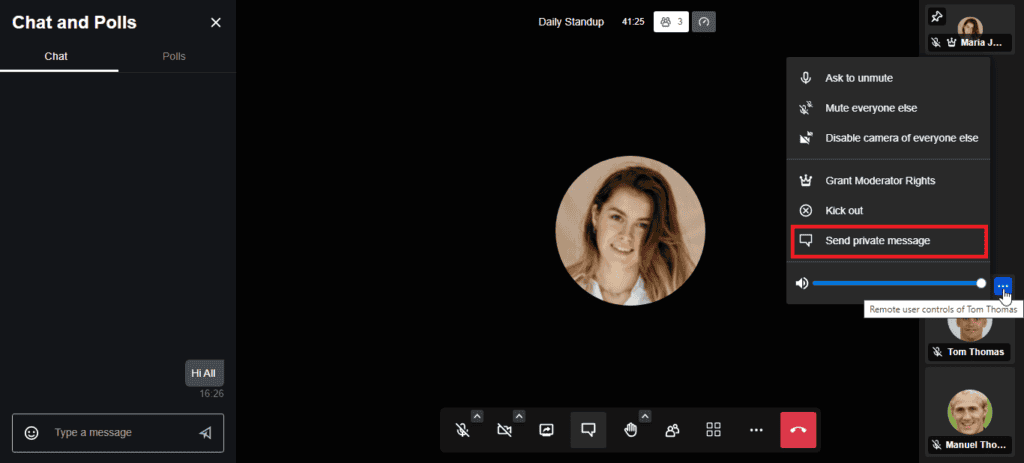Click the participant count button showing 3
Image resolution: width=1024 pixels, height=463 pixels.
coord(671,22)
